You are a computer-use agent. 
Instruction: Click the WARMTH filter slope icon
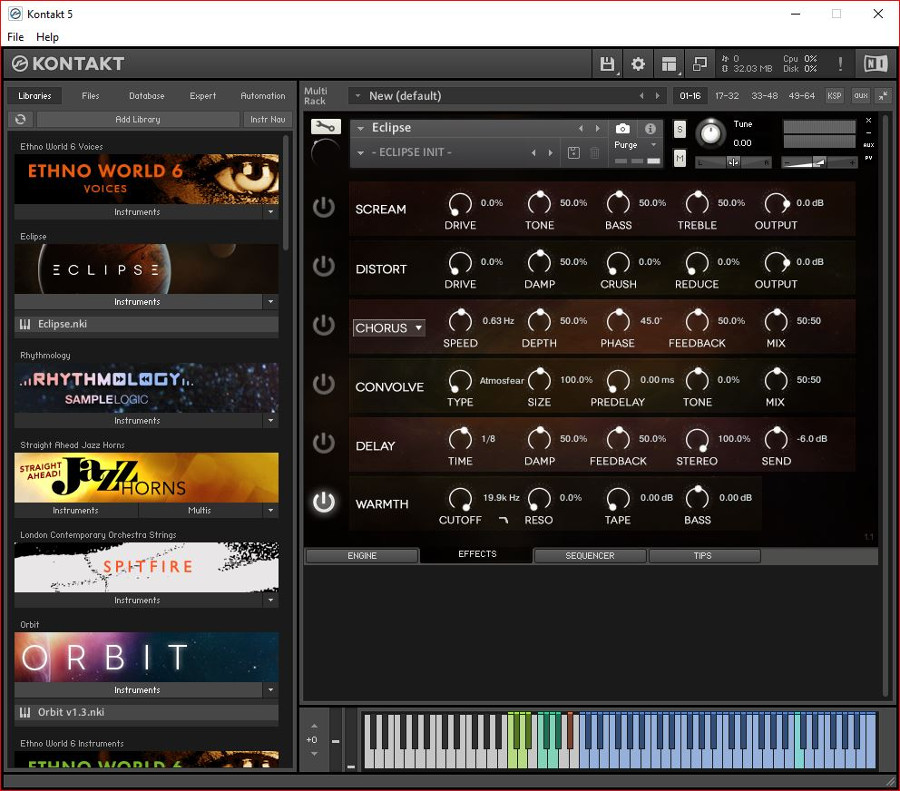(x=503, y=520)
